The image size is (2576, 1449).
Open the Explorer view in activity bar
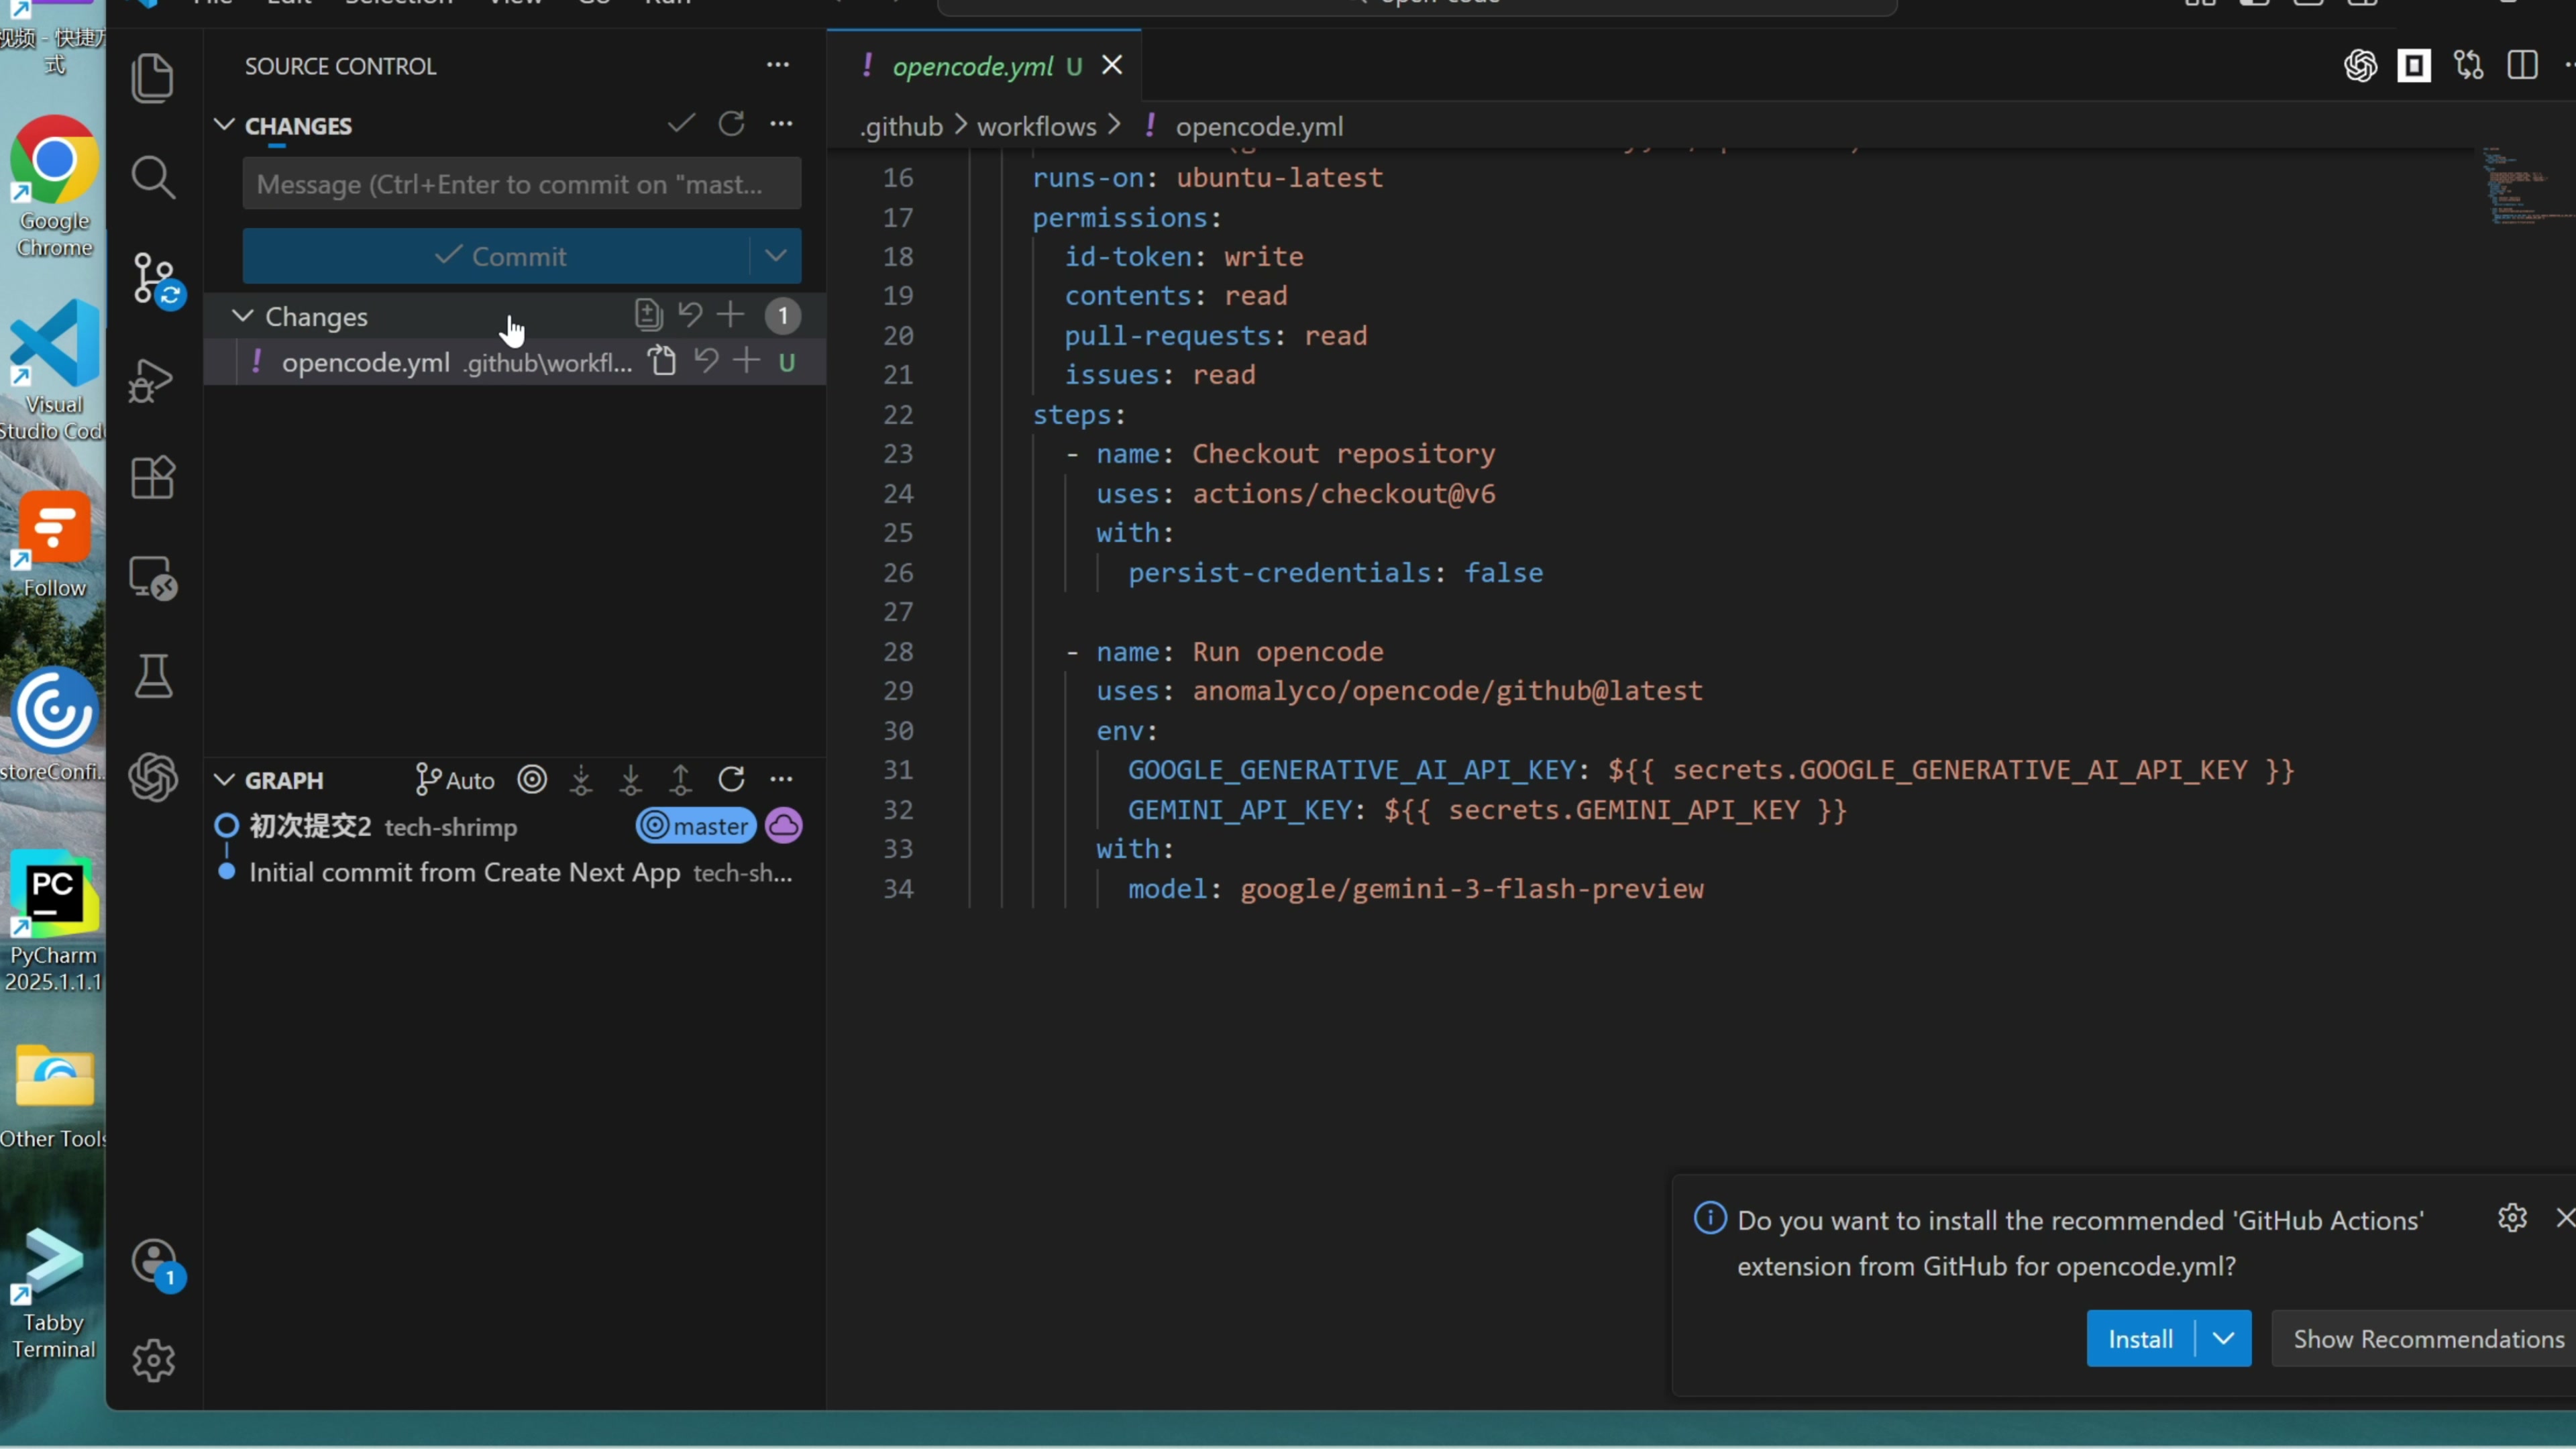(x=152, y=78)
